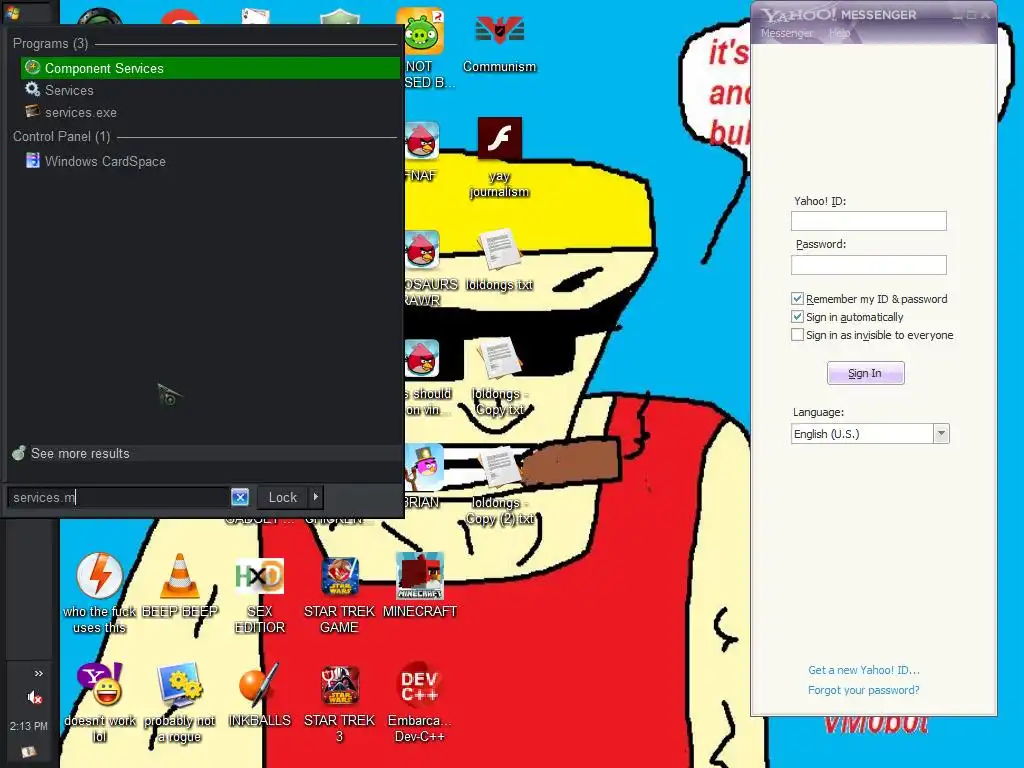The image size is (1024, 768).
Task: Select the Embarcadero Dev-C++ icon
Action: point(420,703)
